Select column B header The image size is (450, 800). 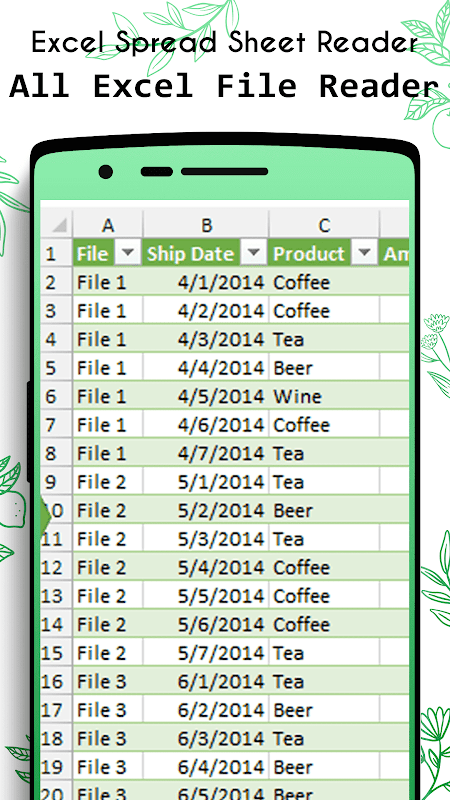[x=206, y=225]
